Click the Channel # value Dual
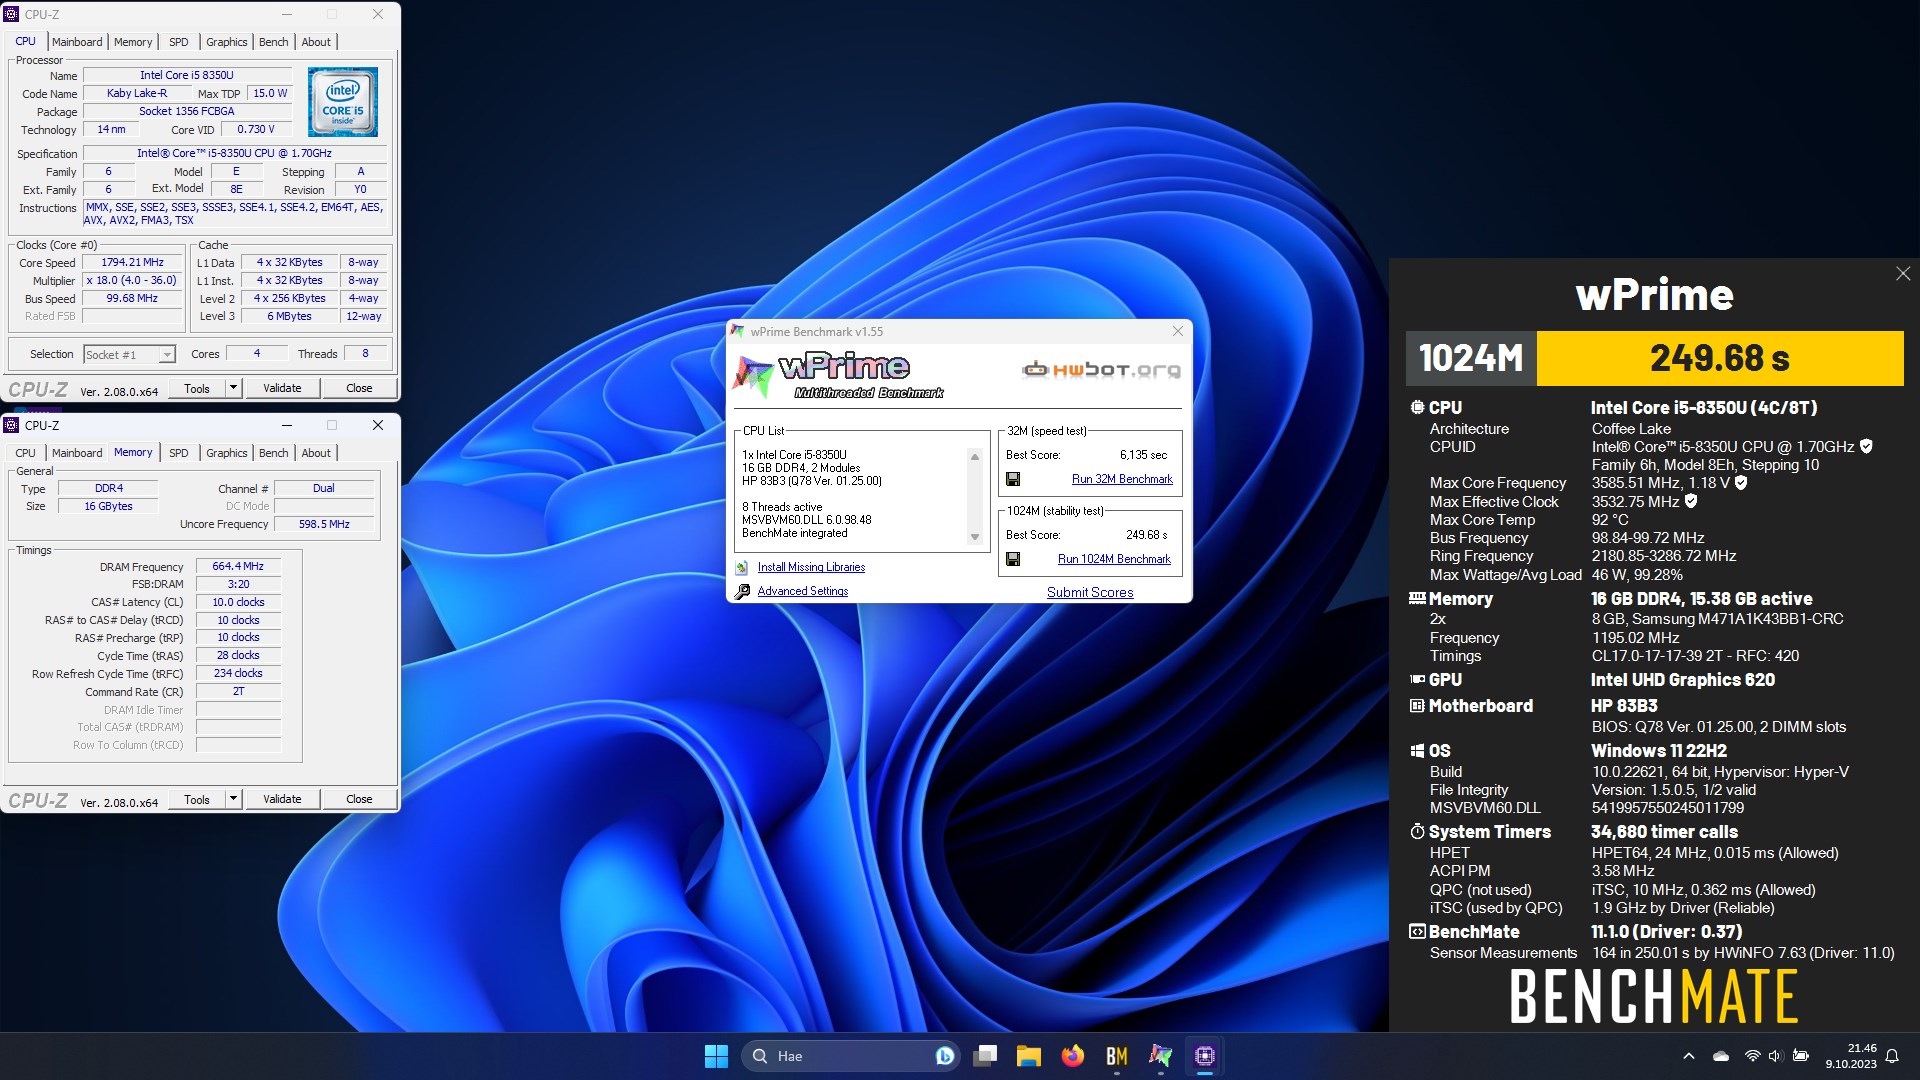The width and height of the screenshot is (1920, 1080). click(x=324, y=488)
